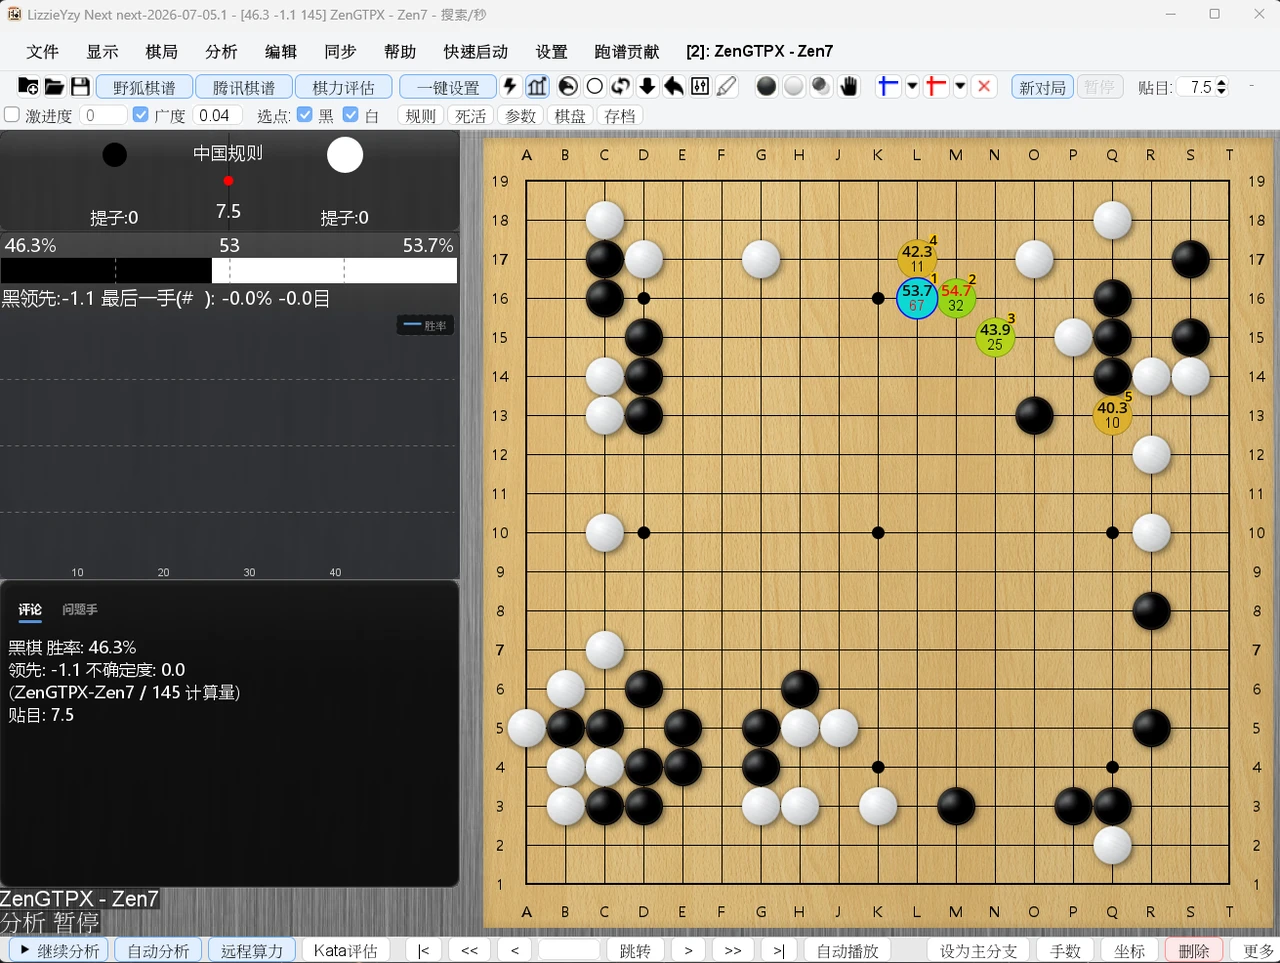Click the cyan 53.7 candidate move
Image resolution: width=1280 pixels, height=963 pixels.
pos(917,298)
